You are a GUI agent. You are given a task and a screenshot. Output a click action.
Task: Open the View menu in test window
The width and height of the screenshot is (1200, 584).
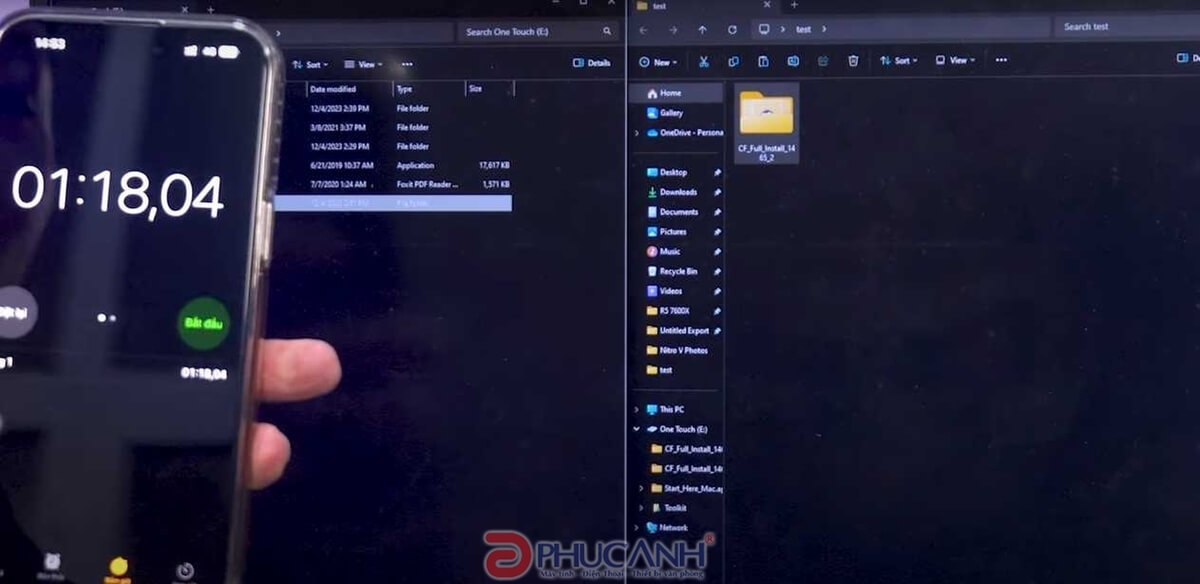[x=955, y=61]
